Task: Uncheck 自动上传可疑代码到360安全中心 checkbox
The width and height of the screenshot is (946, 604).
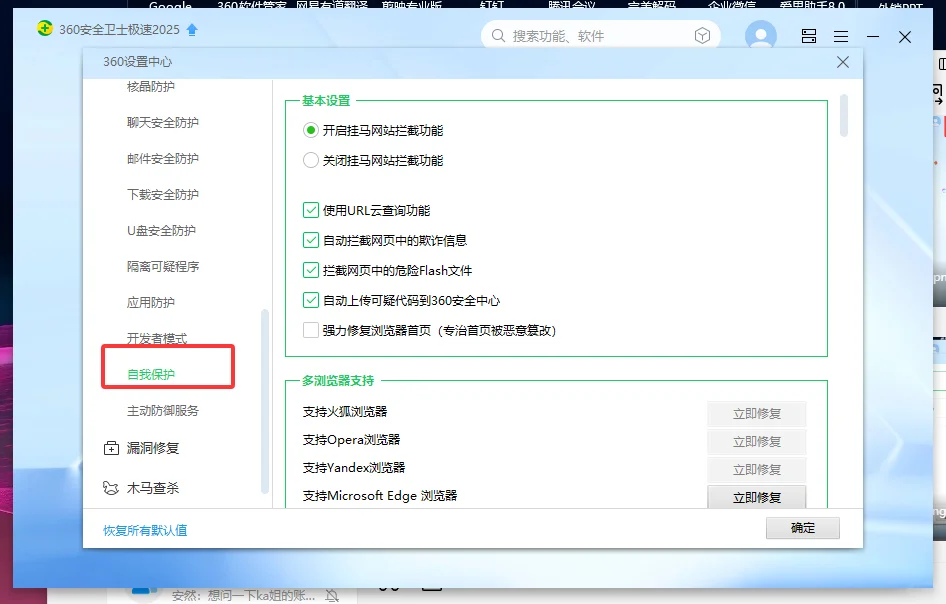Action: pyautogui.click(x=311, y=300)
